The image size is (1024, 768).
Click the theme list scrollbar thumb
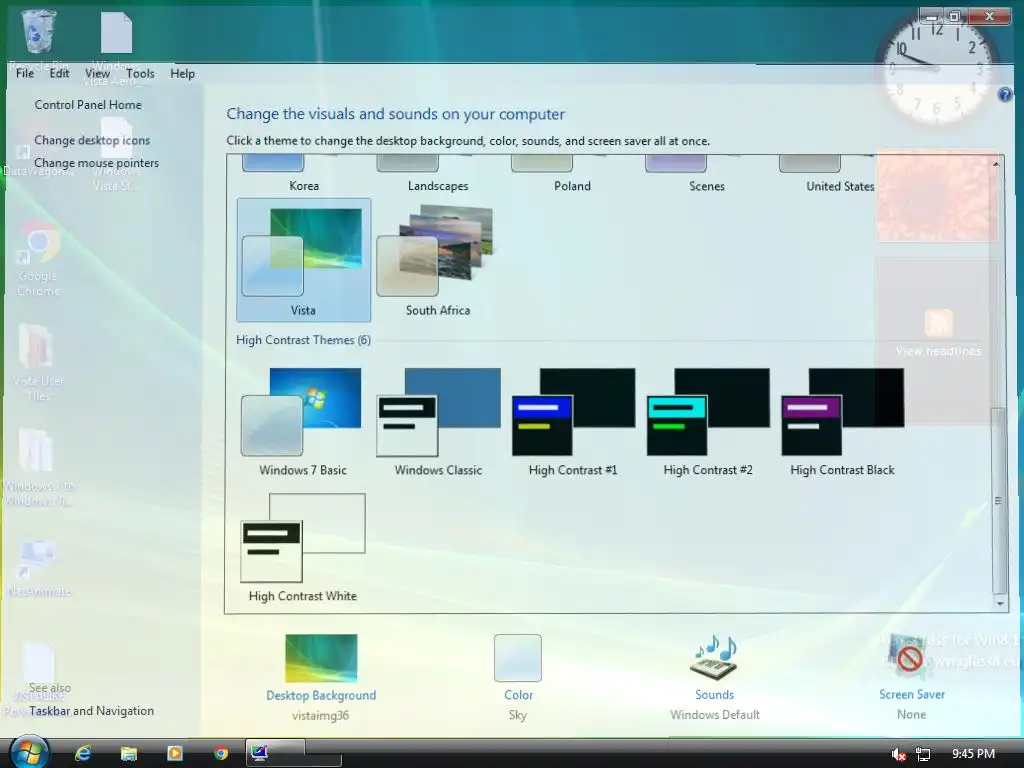click(x=999, y=501)
